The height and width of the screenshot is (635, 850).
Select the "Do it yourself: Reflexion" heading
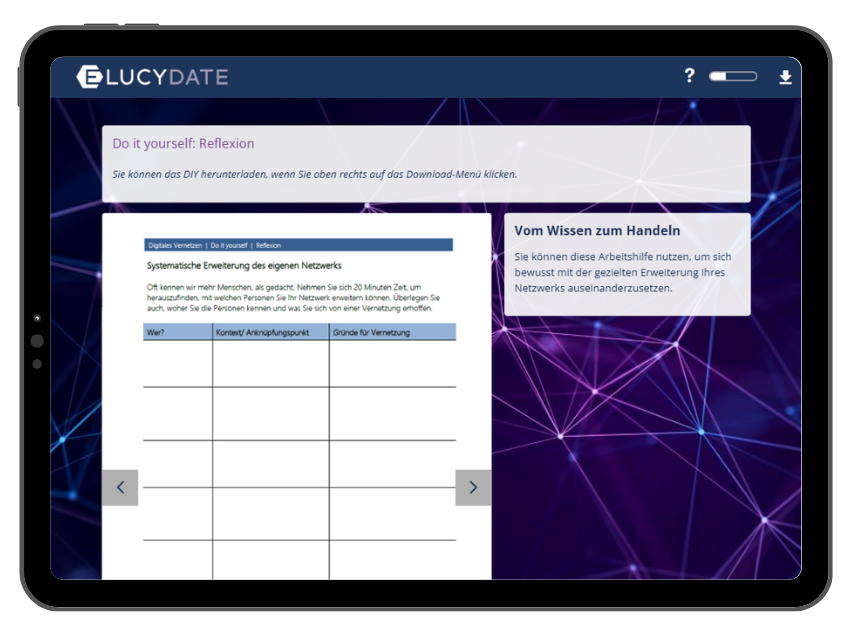tap(183, 144)
